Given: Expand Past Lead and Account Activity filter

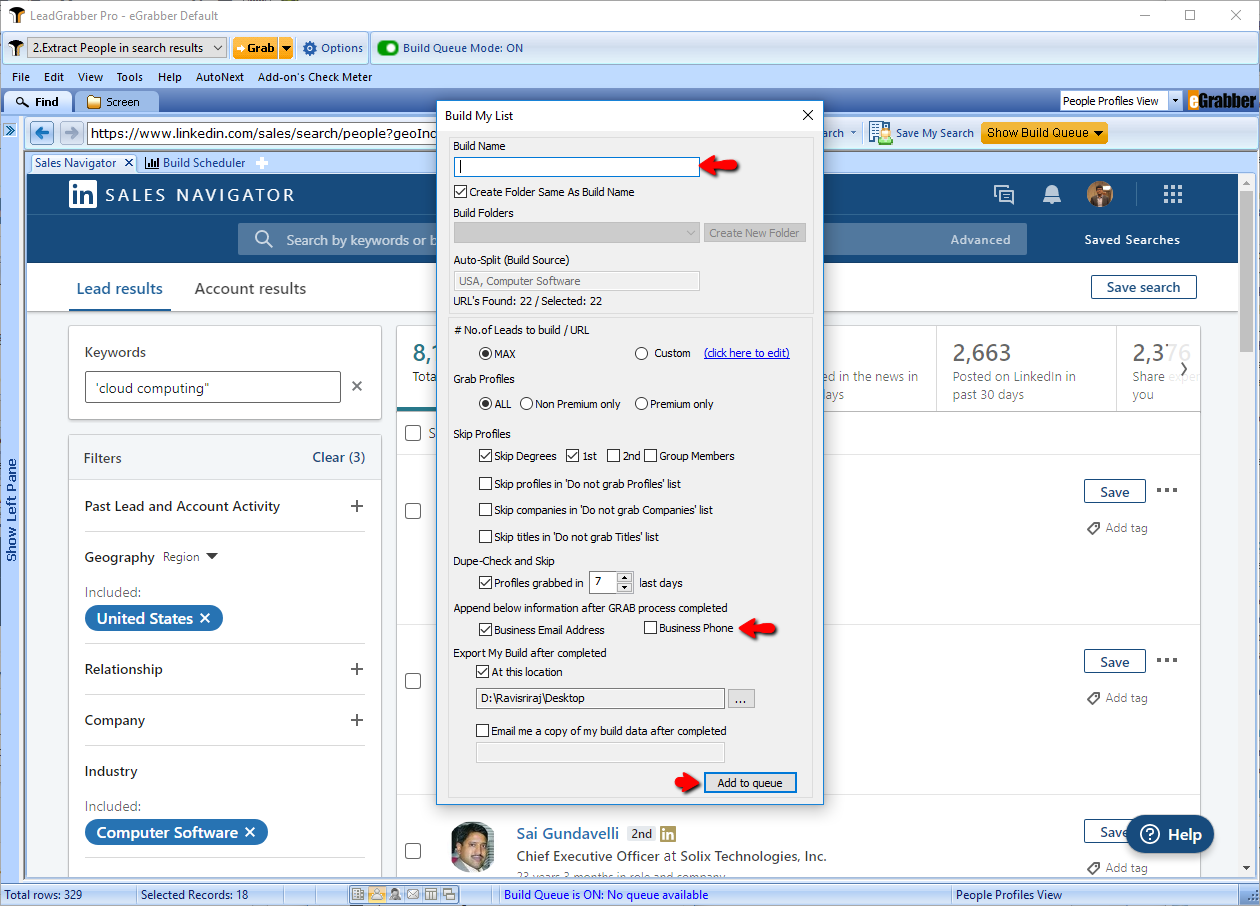Looking at the screenshot, I should click(x=357, y=506).
